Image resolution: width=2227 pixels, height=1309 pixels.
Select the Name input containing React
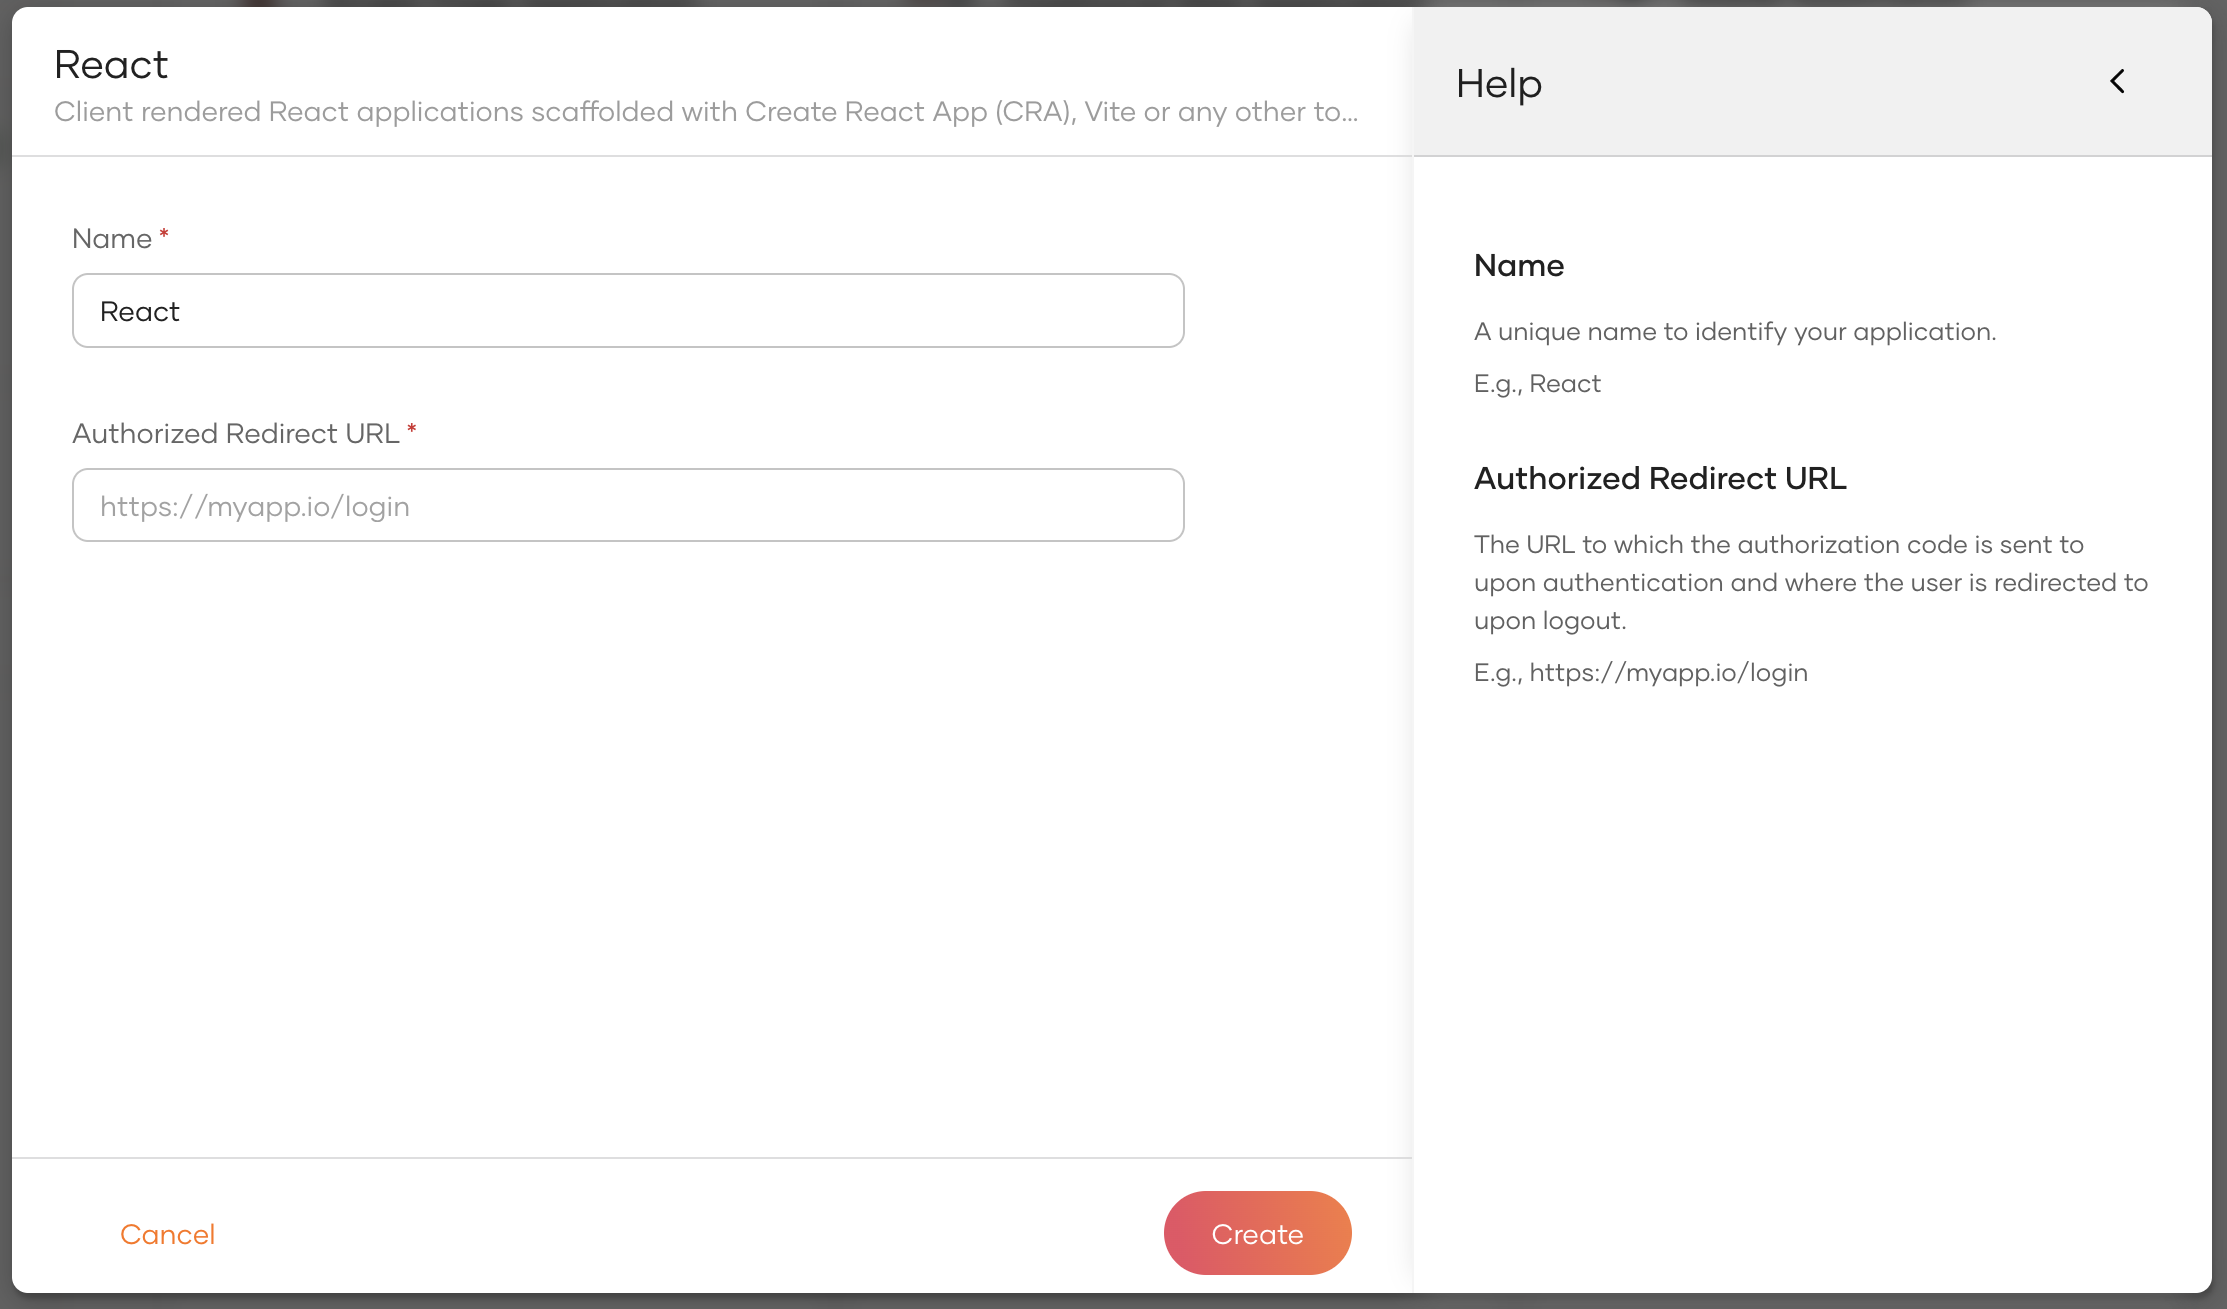pos(628,310)
